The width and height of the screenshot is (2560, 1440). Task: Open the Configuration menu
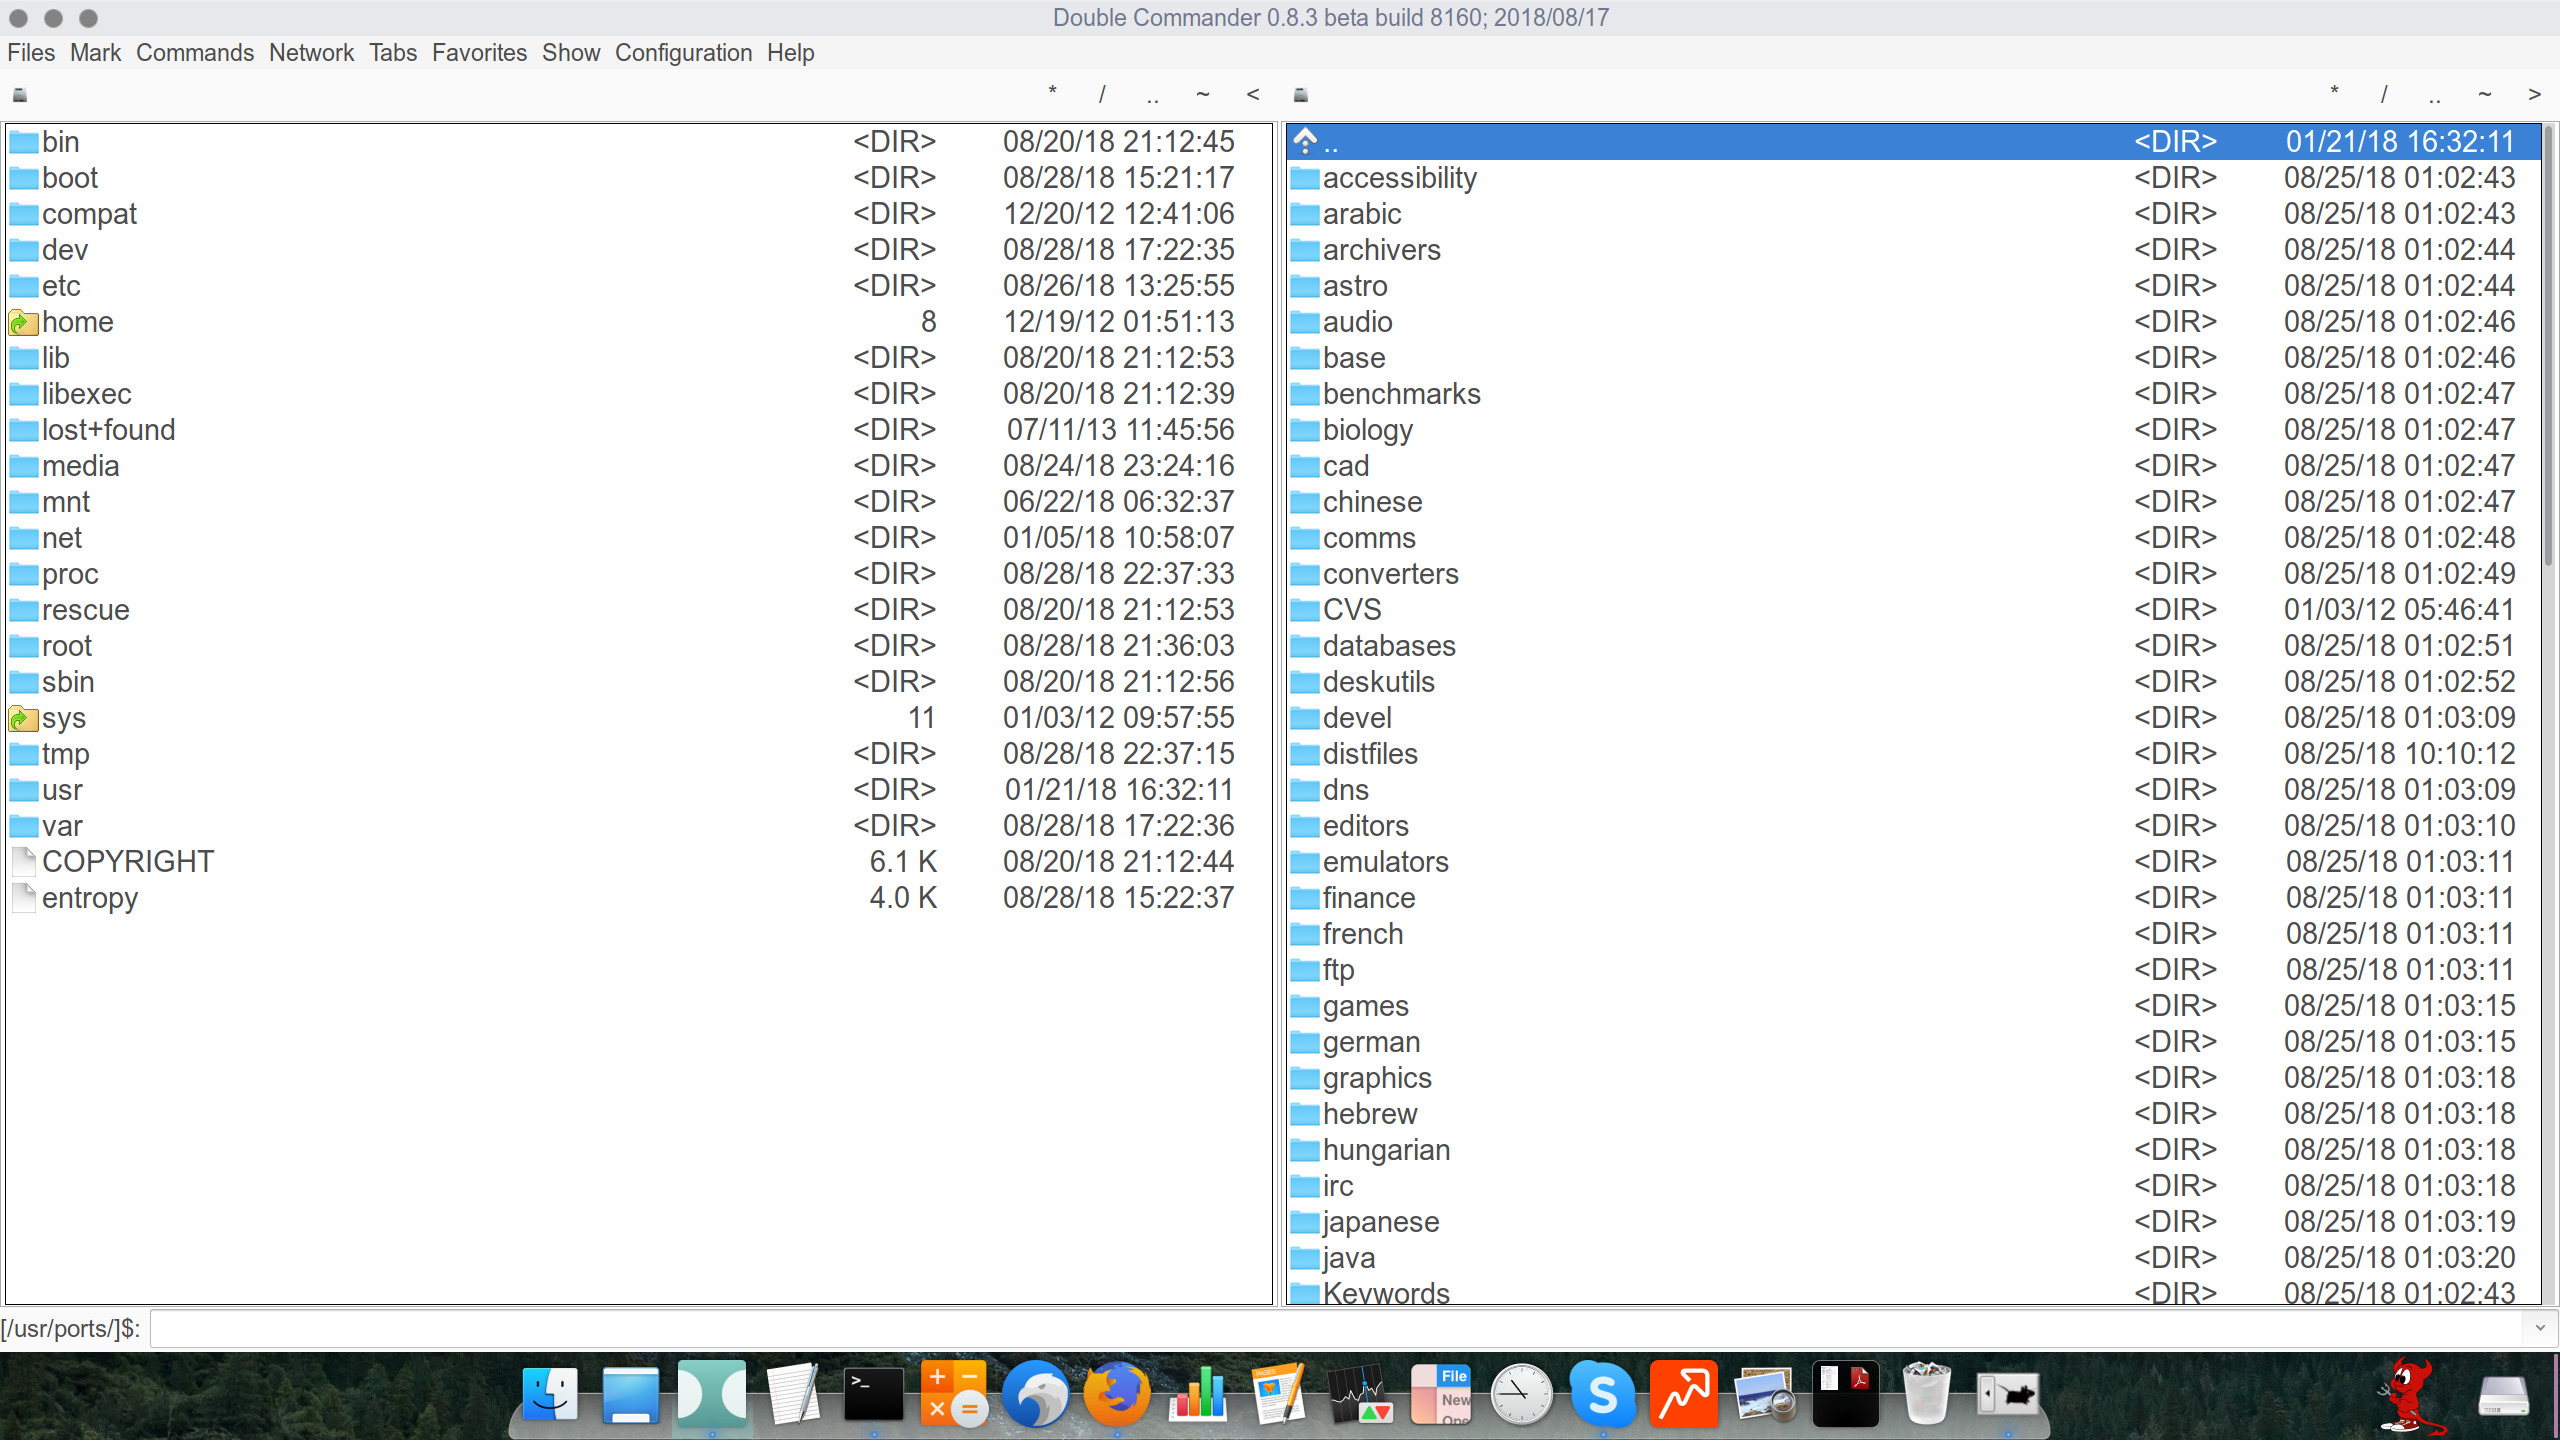click(x=684, y=51)
